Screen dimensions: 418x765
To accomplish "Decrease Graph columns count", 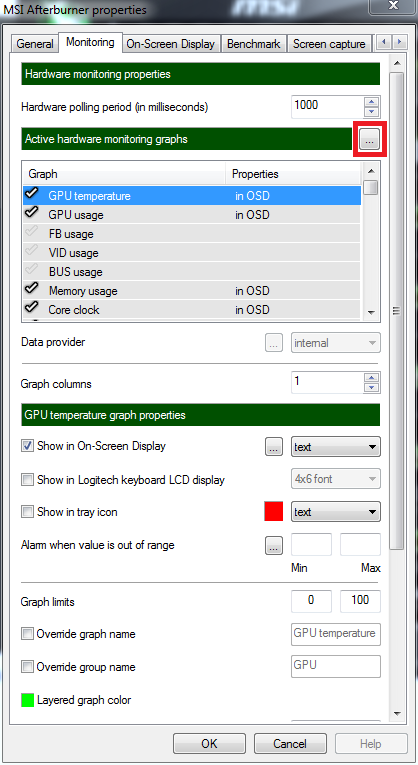I will (372, 388).
